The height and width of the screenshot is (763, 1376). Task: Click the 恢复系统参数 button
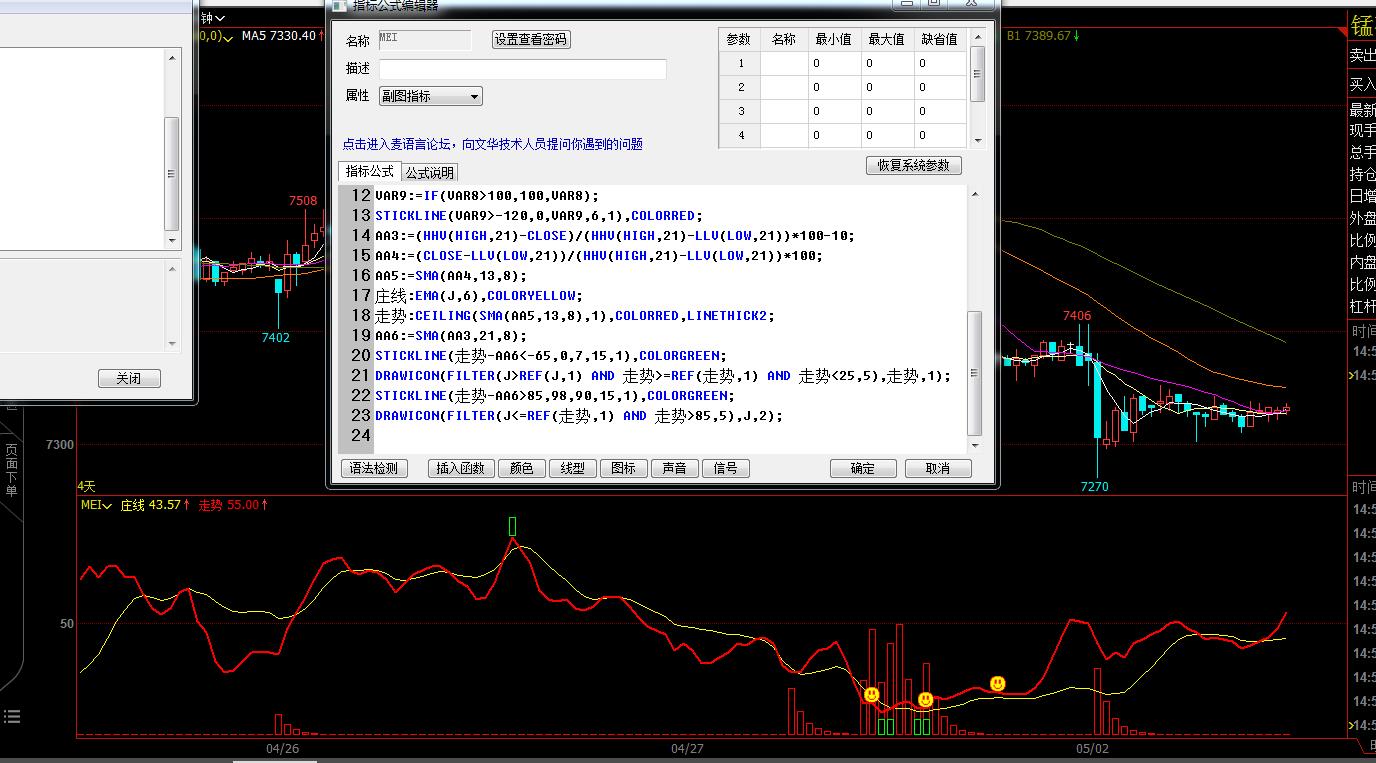tap(913, 165)
